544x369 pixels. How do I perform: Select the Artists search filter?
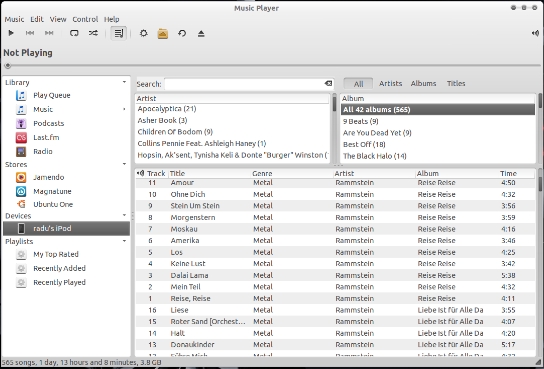pos(390,84)
